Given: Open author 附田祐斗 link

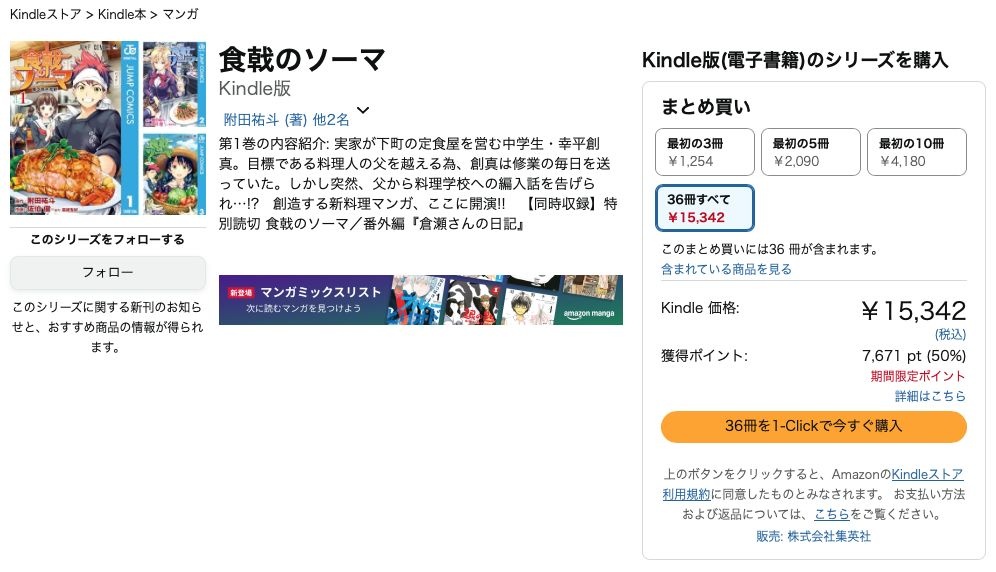Looking at the screenshot, I should pos(252,119).
